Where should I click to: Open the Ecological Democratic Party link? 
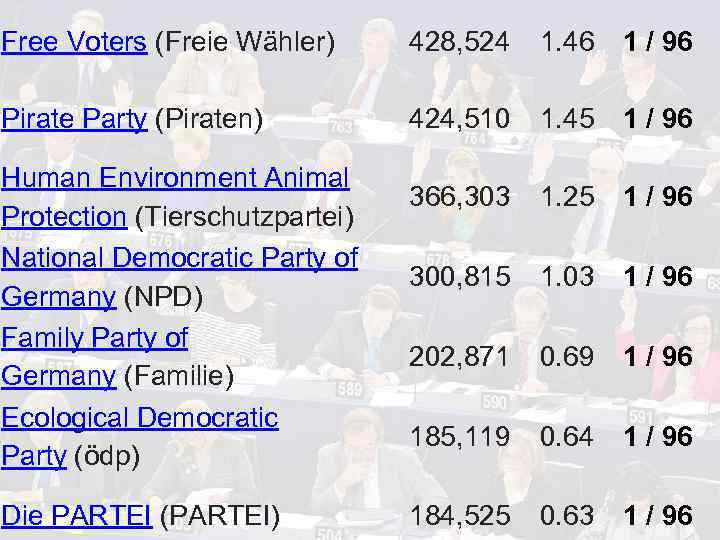pos(139,418)
